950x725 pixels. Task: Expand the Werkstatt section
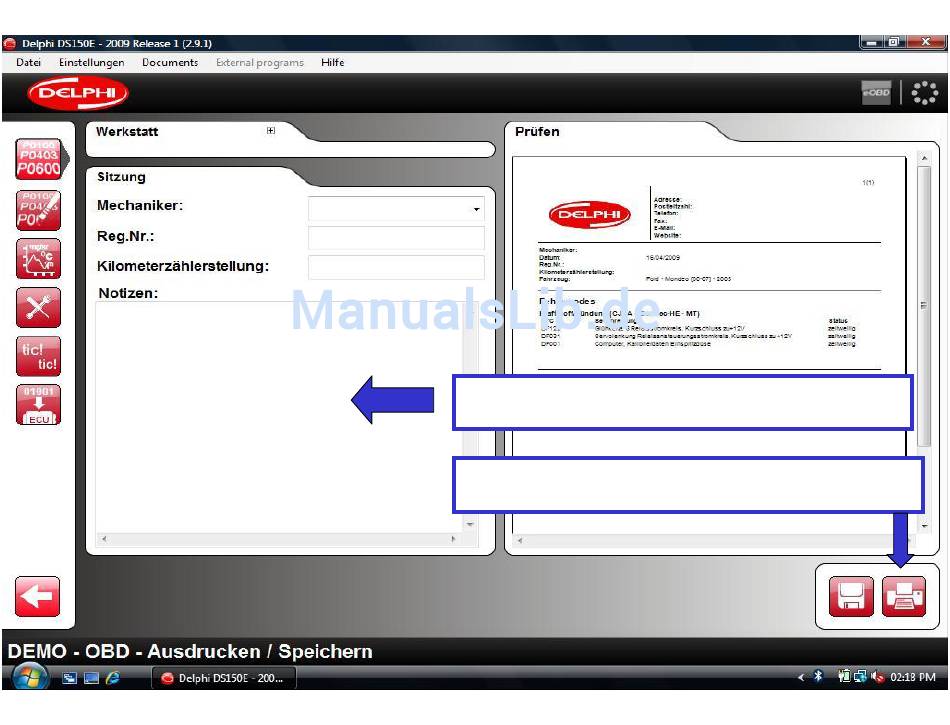pos(271,130)
